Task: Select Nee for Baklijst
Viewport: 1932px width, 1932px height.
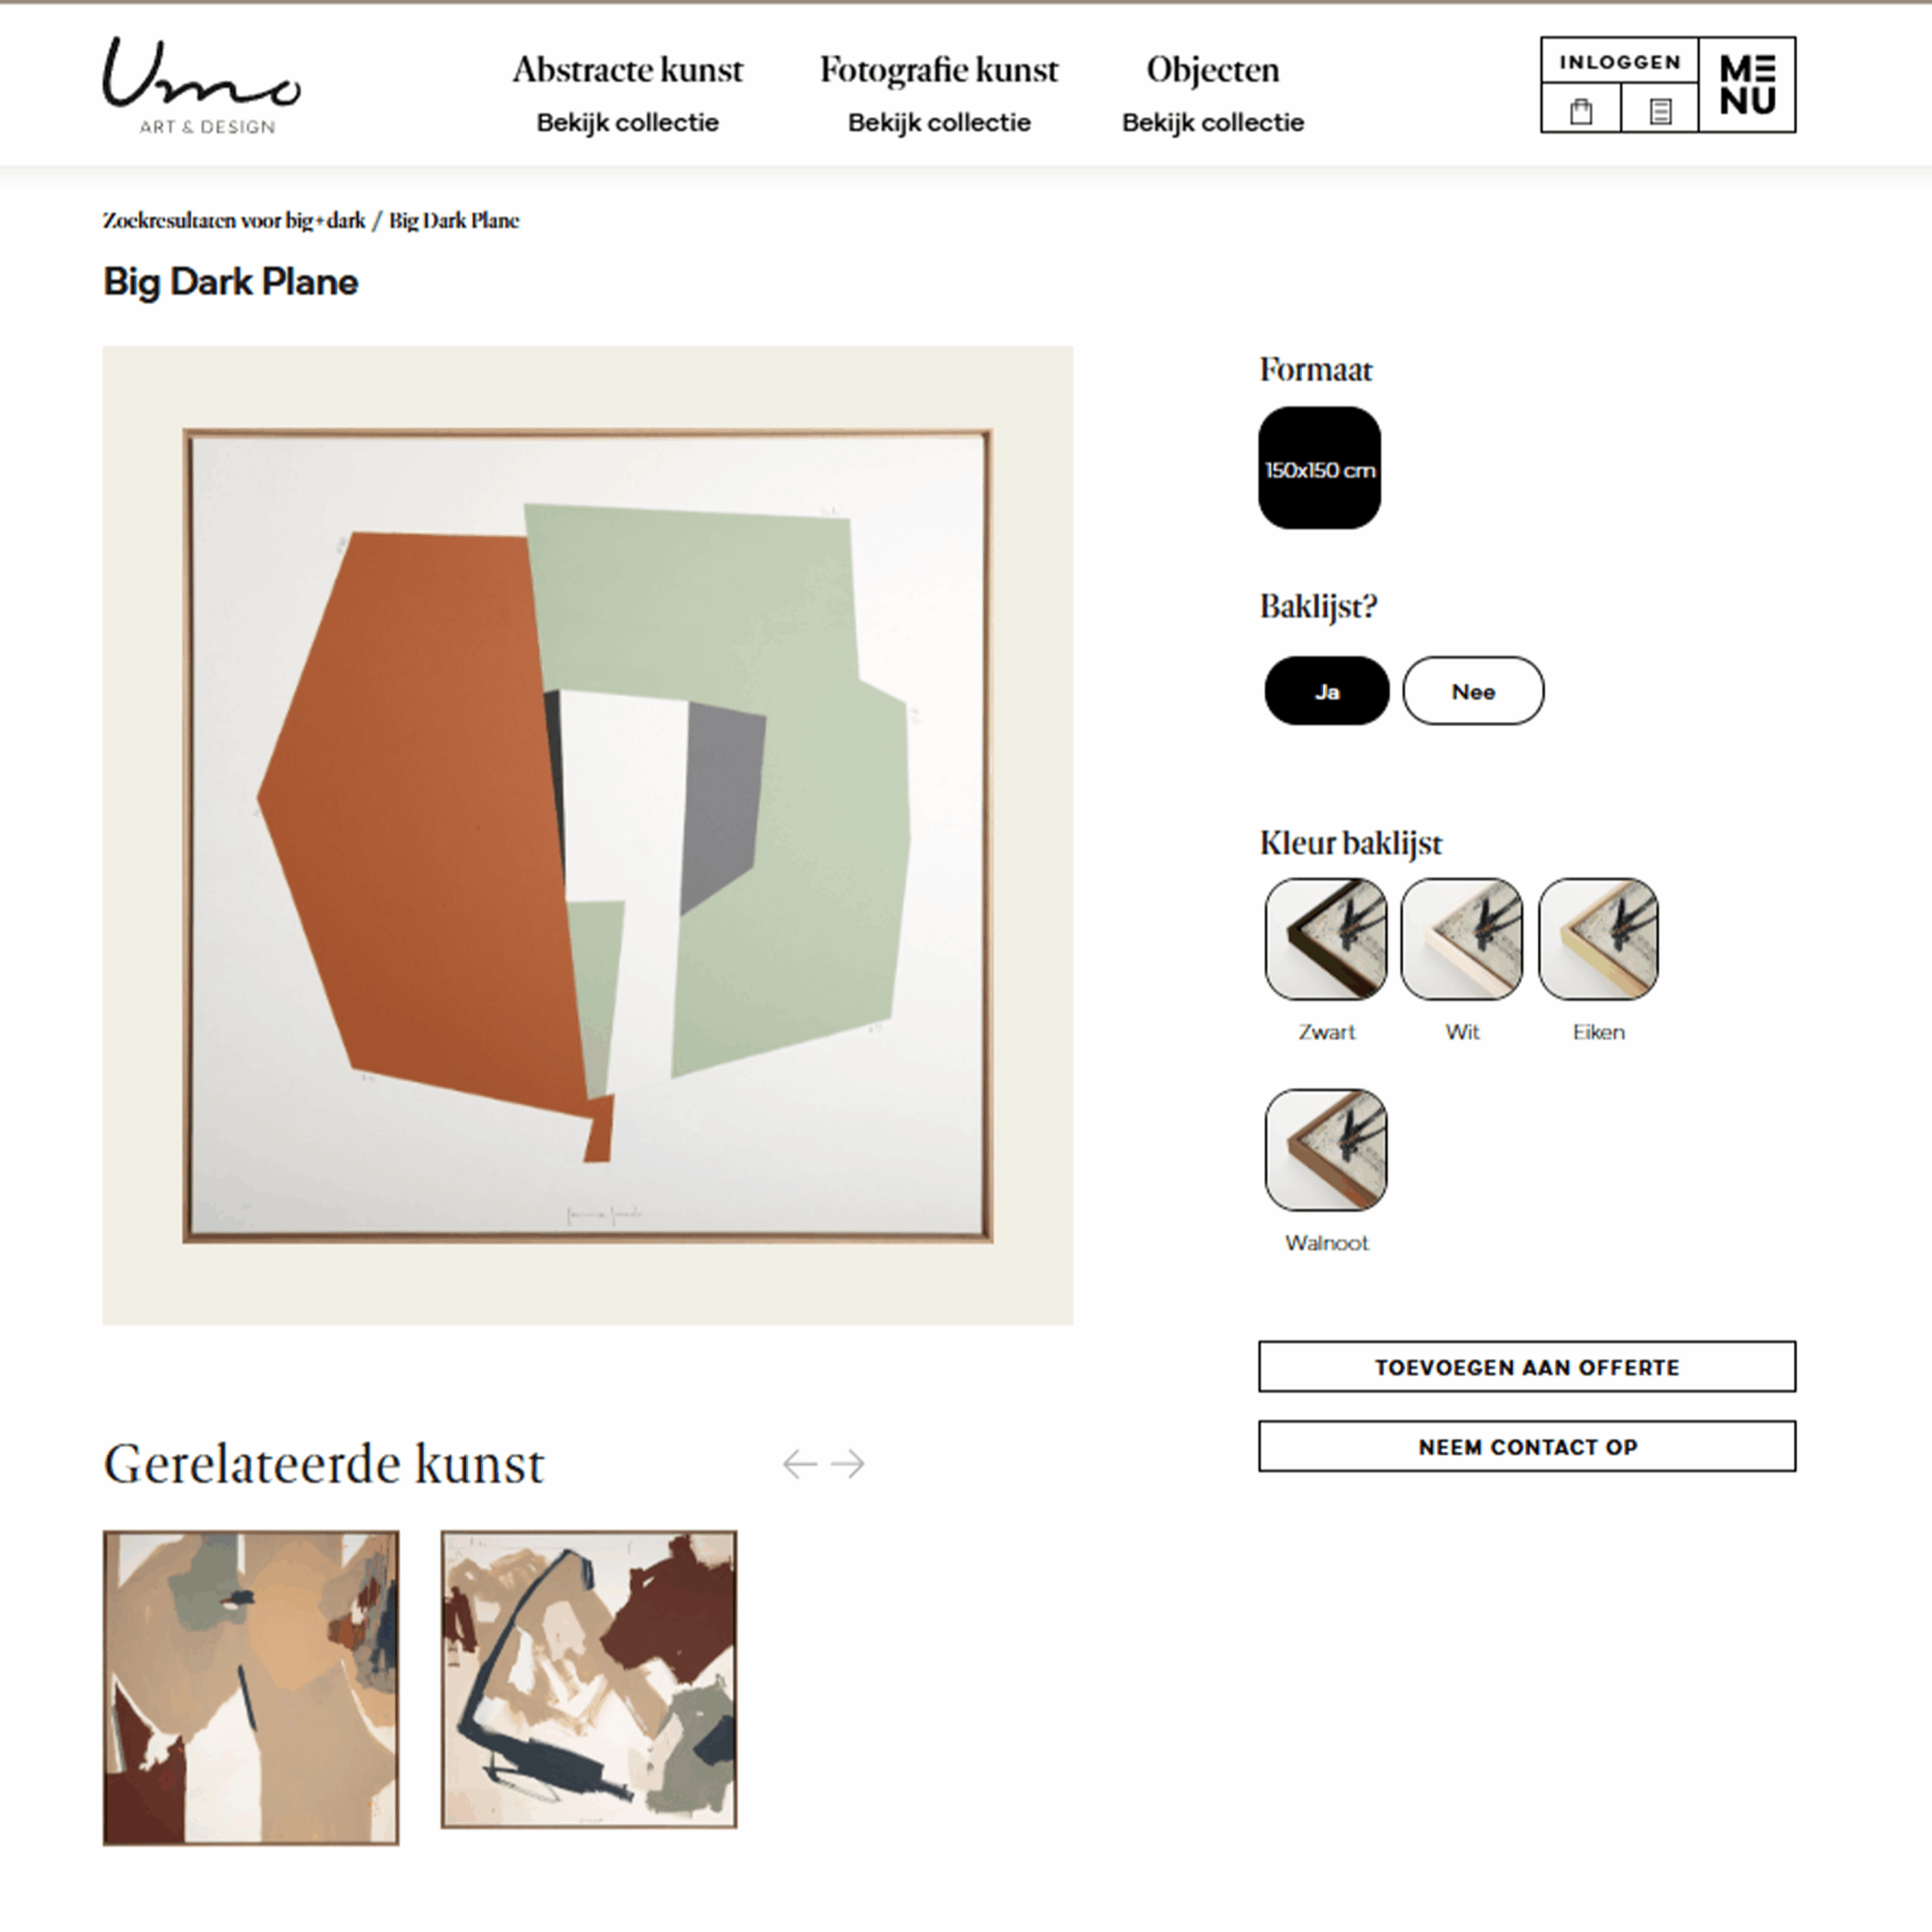Action: [x=1473, y=691]
